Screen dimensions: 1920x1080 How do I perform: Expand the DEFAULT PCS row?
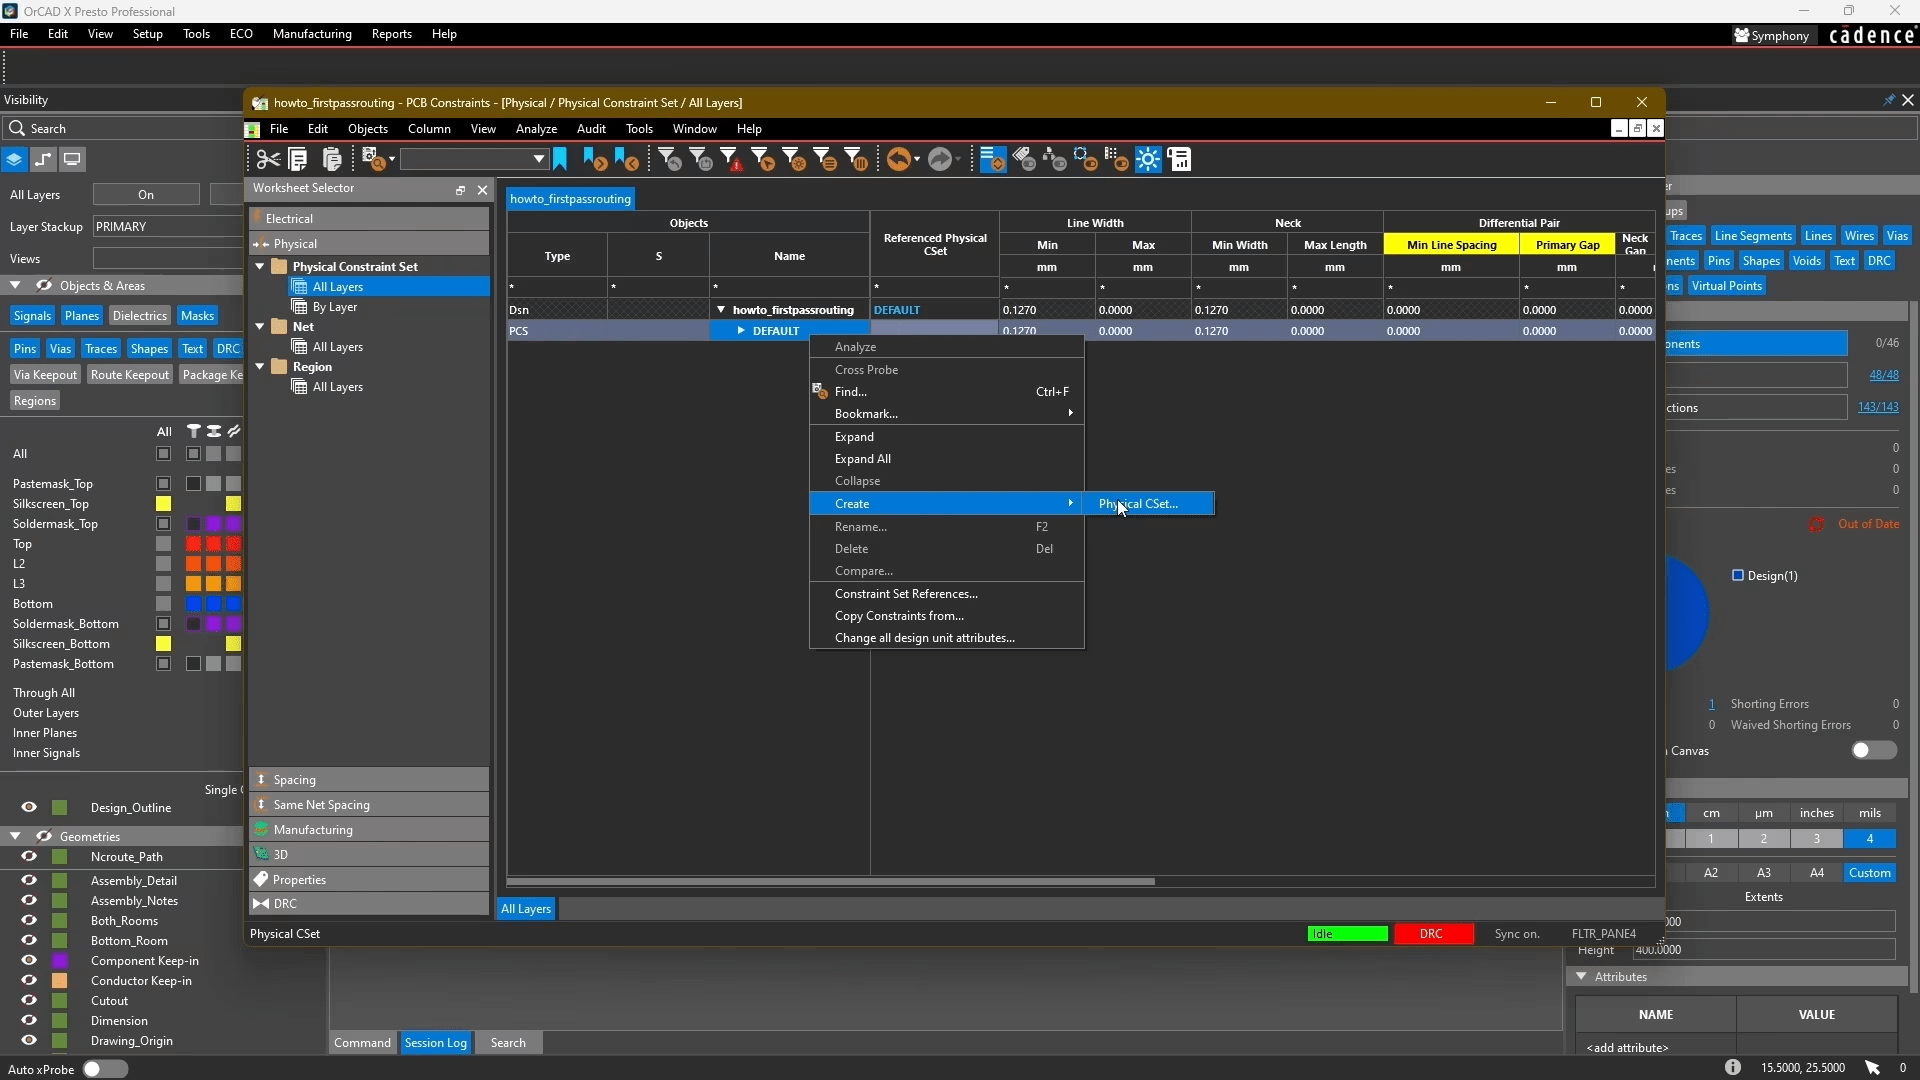coord(741,330)
